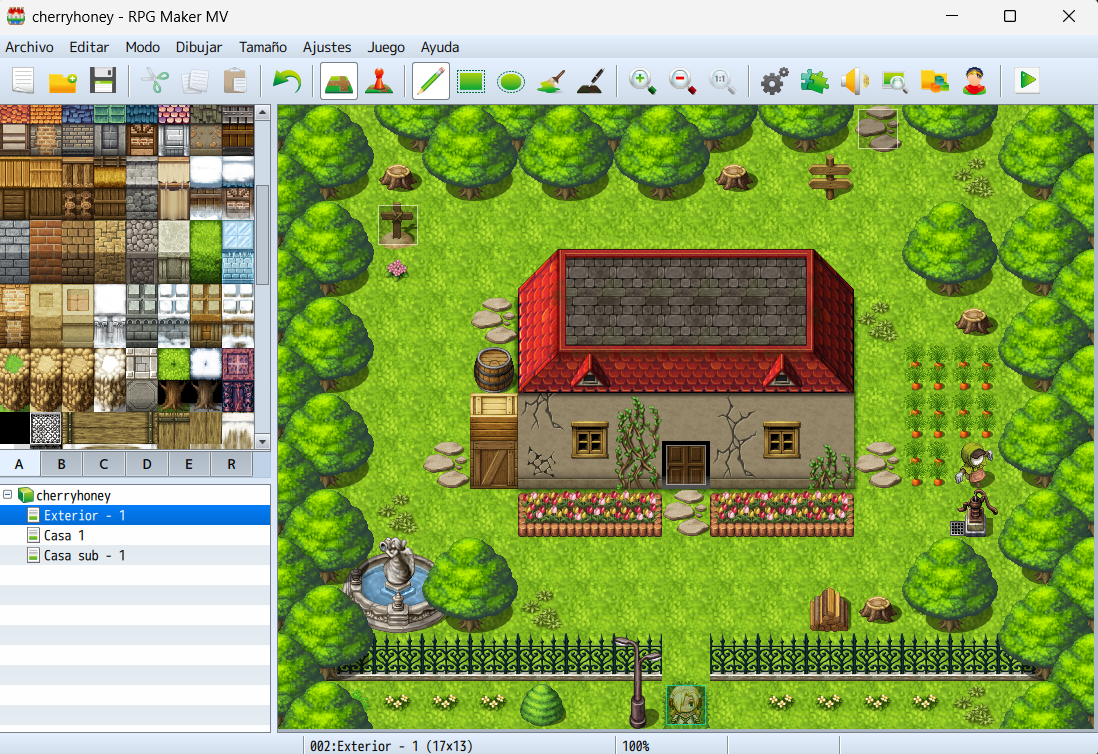
Task: Zoom in on the map
Action: pos(642,81)
